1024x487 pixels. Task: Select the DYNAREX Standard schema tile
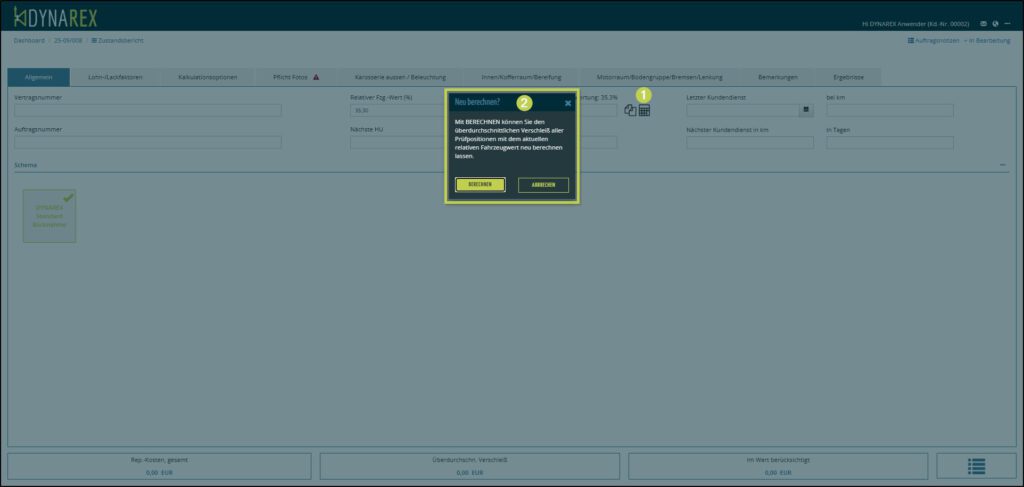tap(49, 216)
